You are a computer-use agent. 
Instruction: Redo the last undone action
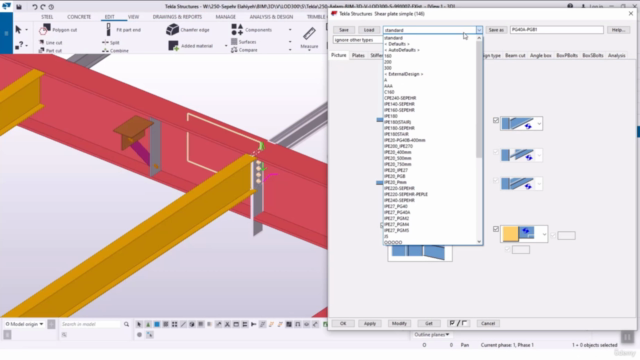click(x=43, y=7)
